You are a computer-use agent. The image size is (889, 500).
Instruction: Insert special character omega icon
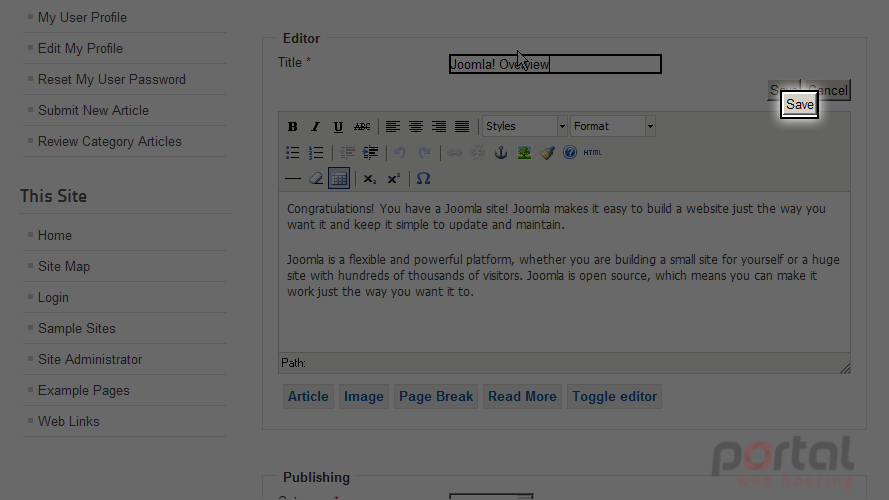coord(424,179)
